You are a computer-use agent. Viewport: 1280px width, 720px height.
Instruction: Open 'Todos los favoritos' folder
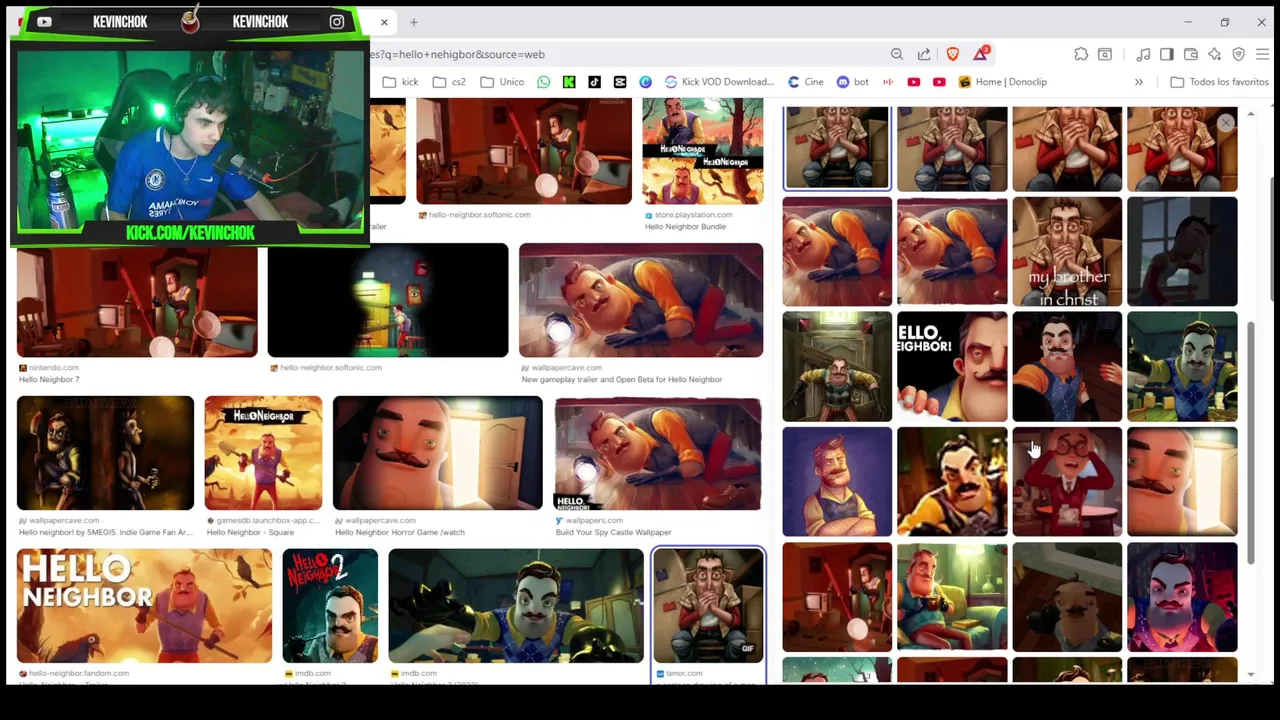[1219, 82]
